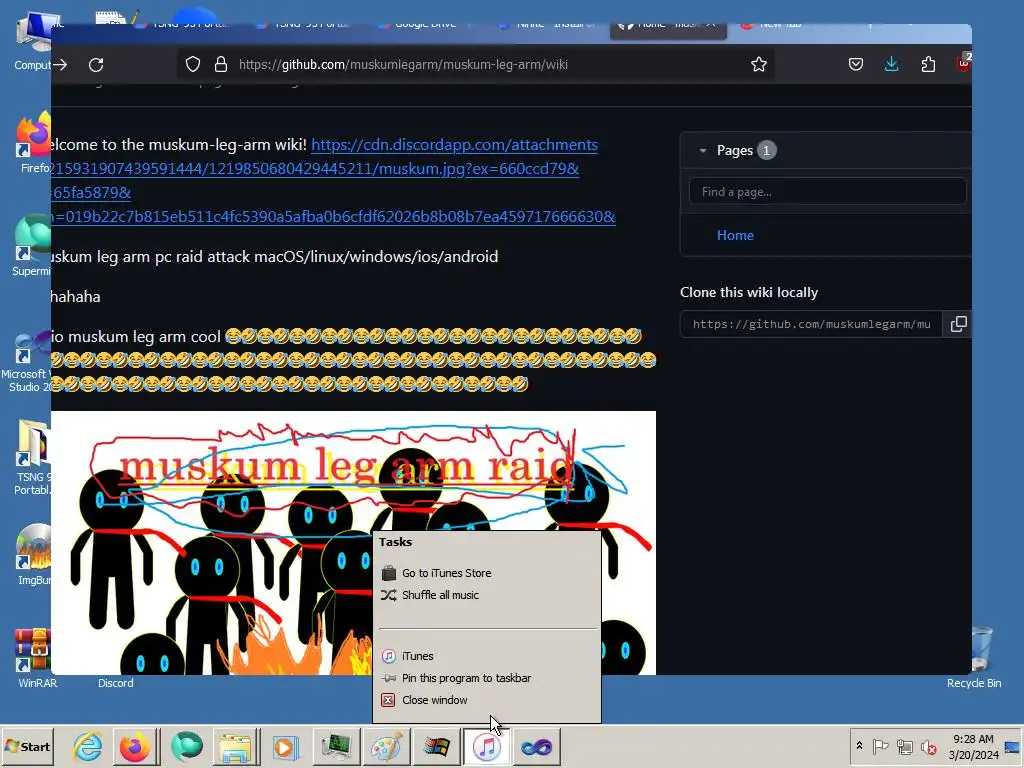Image resolution: width=1024 pixels, height=768 pixels.
Task: Click Show Desktop button at taskbar end
Action: click(x=1014, y=746)
